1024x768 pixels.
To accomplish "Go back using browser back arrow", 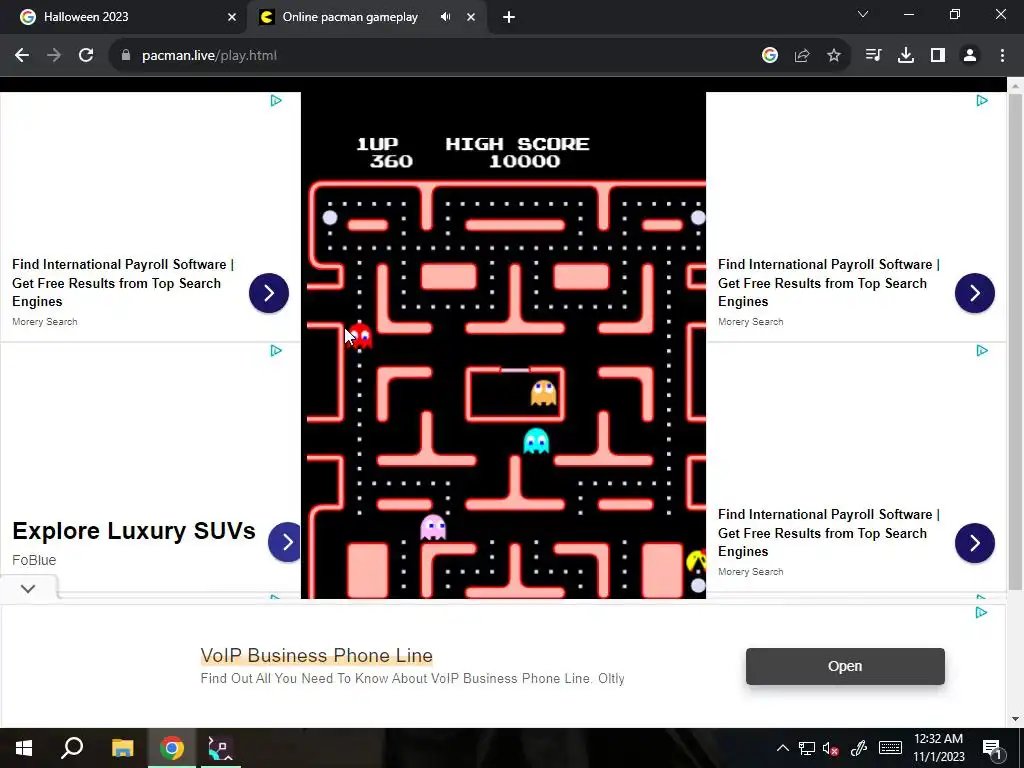I will [22, 56].
